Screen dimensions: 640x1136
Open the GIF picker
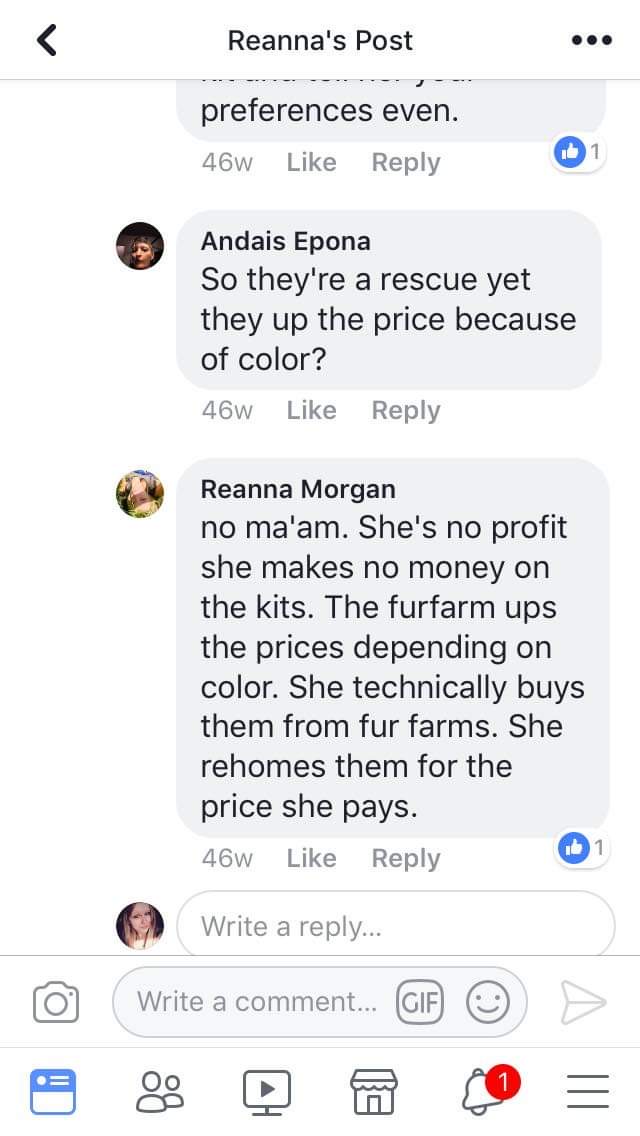pyautogui.click(x=420, y=1001)
